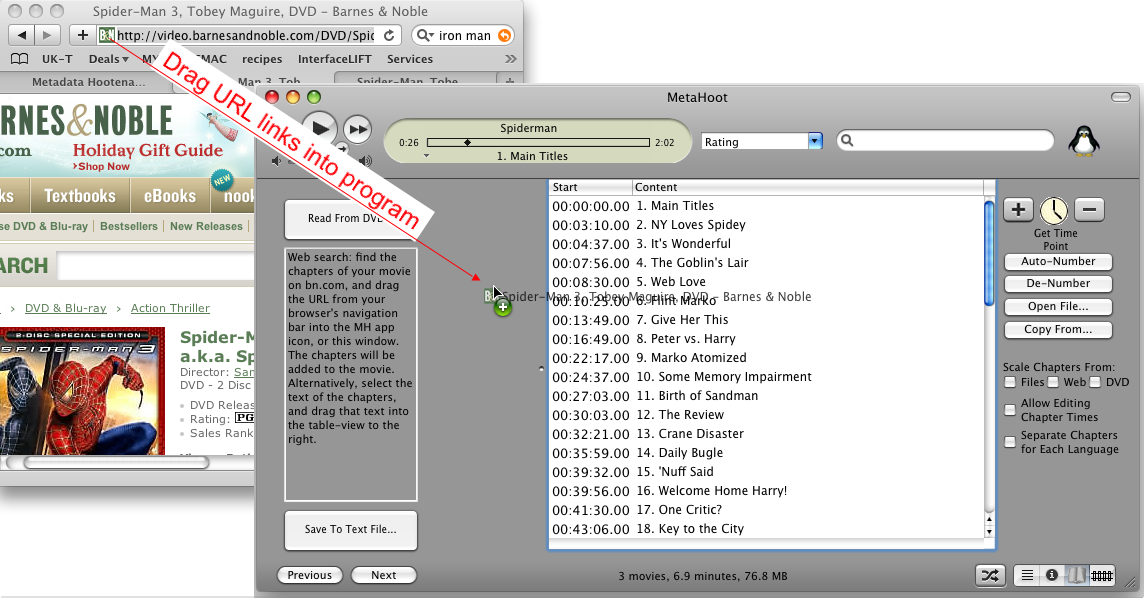The height and width of the screenshot is (599, 1144).
Task: Open the Metadata Hootenanny browser tab
Action: [x=88, y=82]
